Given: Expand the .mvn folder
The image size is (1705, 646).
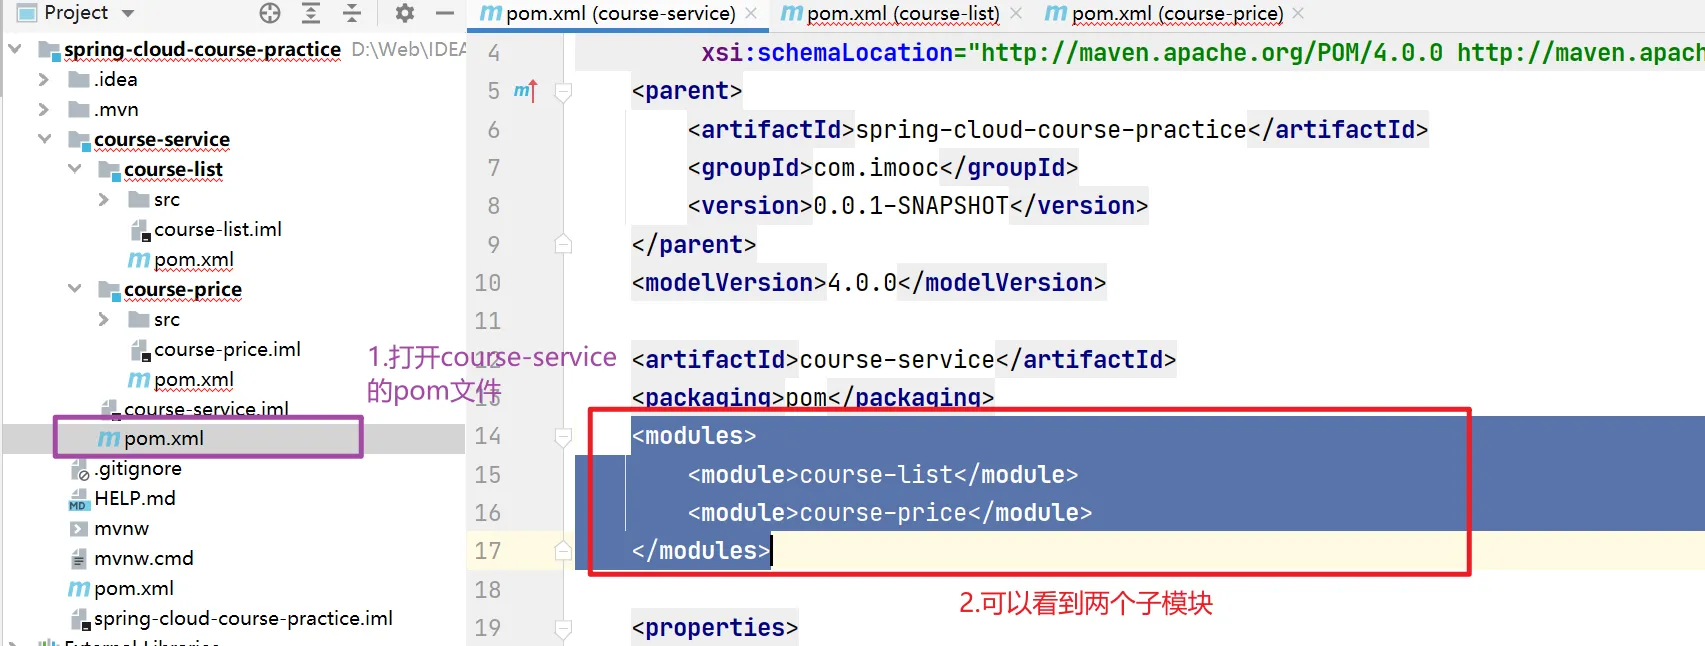Looking at the screenshot, I should click(43, 109).
